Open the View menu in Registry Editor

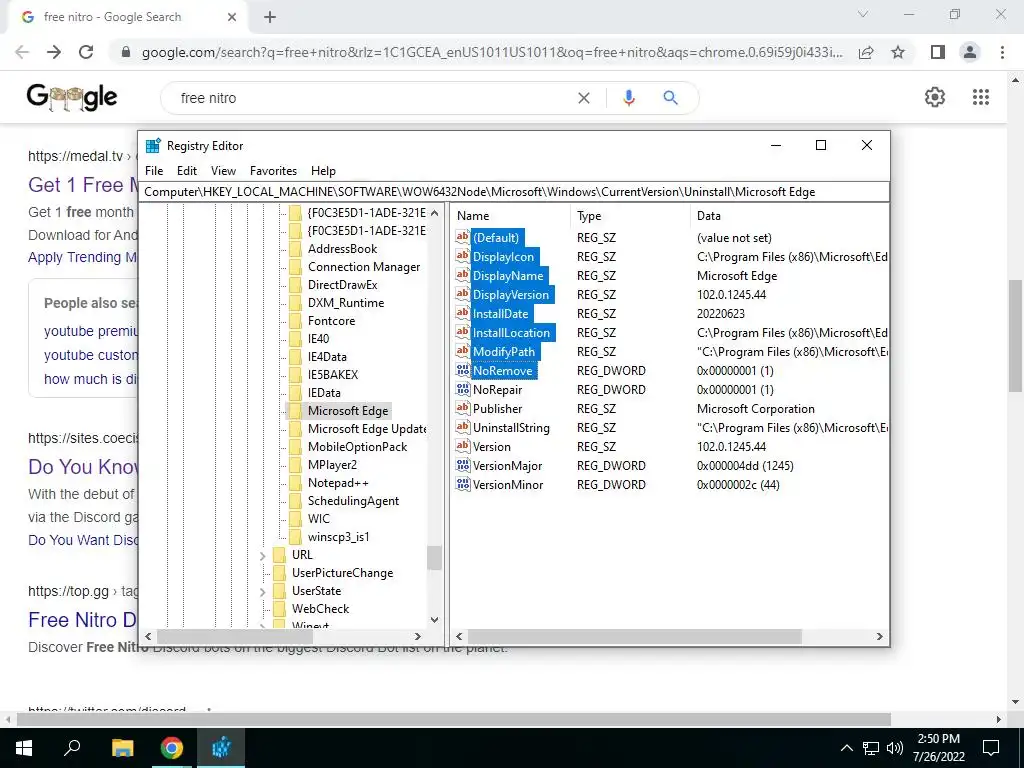[x=223, y=170]
